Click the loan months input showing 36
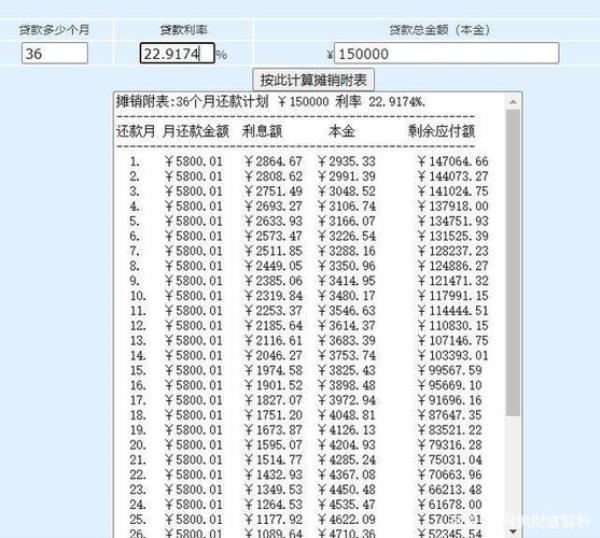The width and height of the screenshot is (600, 538). pos(53,53)
